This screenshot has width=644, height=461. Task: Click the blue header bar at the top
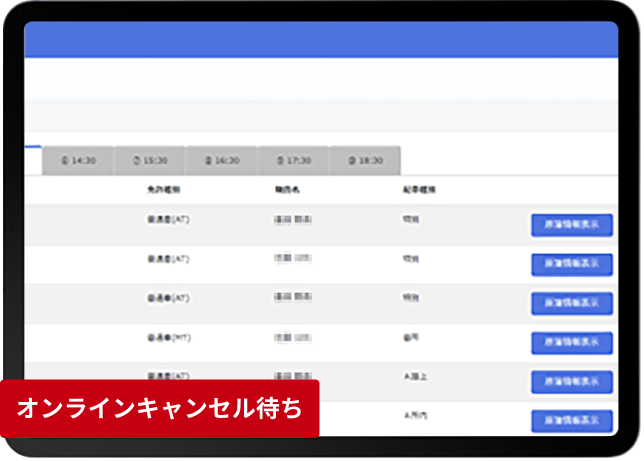320,39
